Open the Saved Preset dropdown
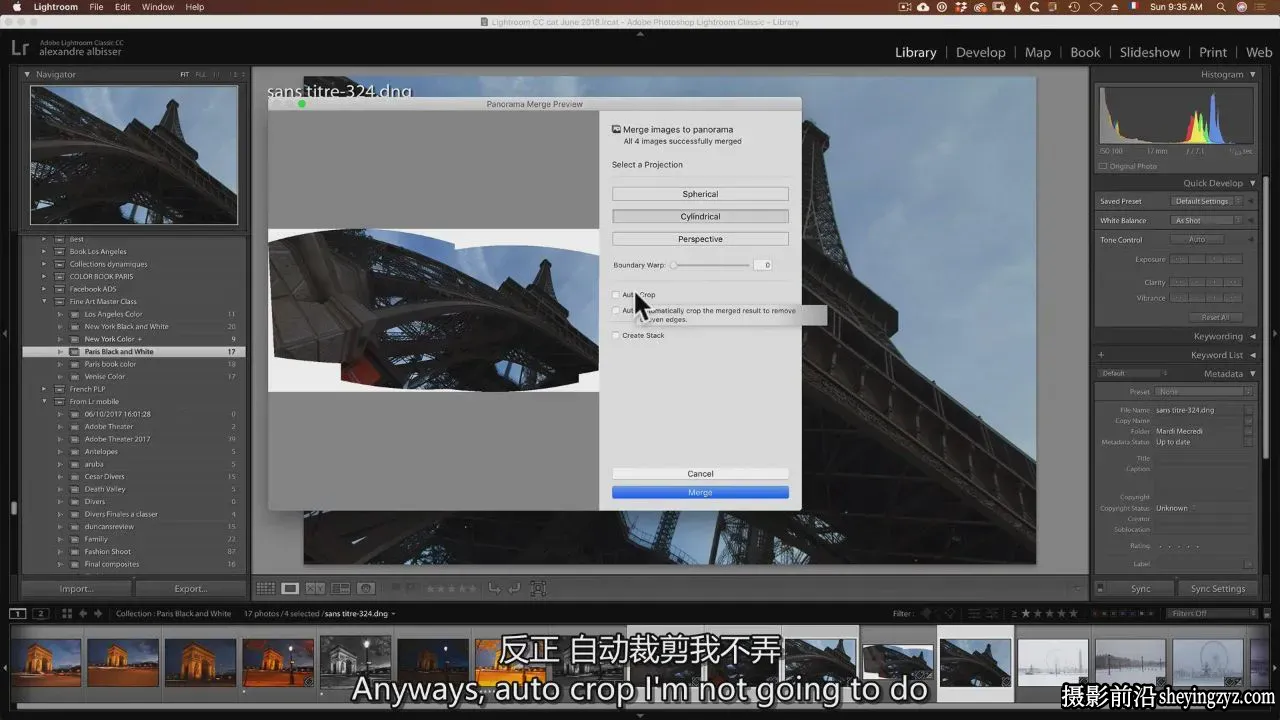 click(1207, 201)
